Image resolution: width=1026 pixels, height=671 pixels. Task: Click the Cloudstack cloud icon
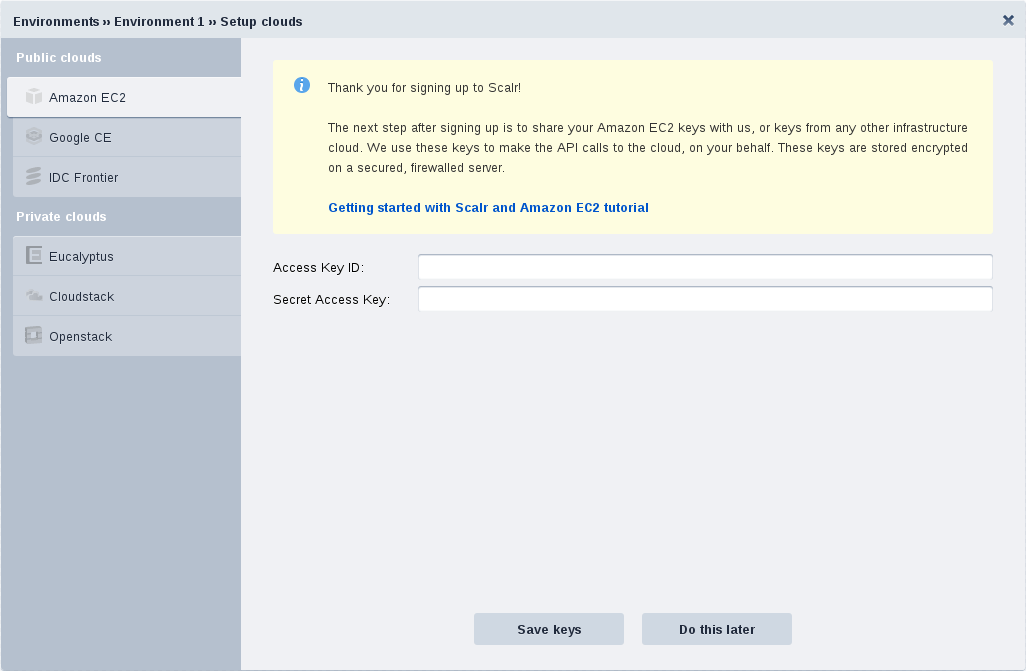33,296
